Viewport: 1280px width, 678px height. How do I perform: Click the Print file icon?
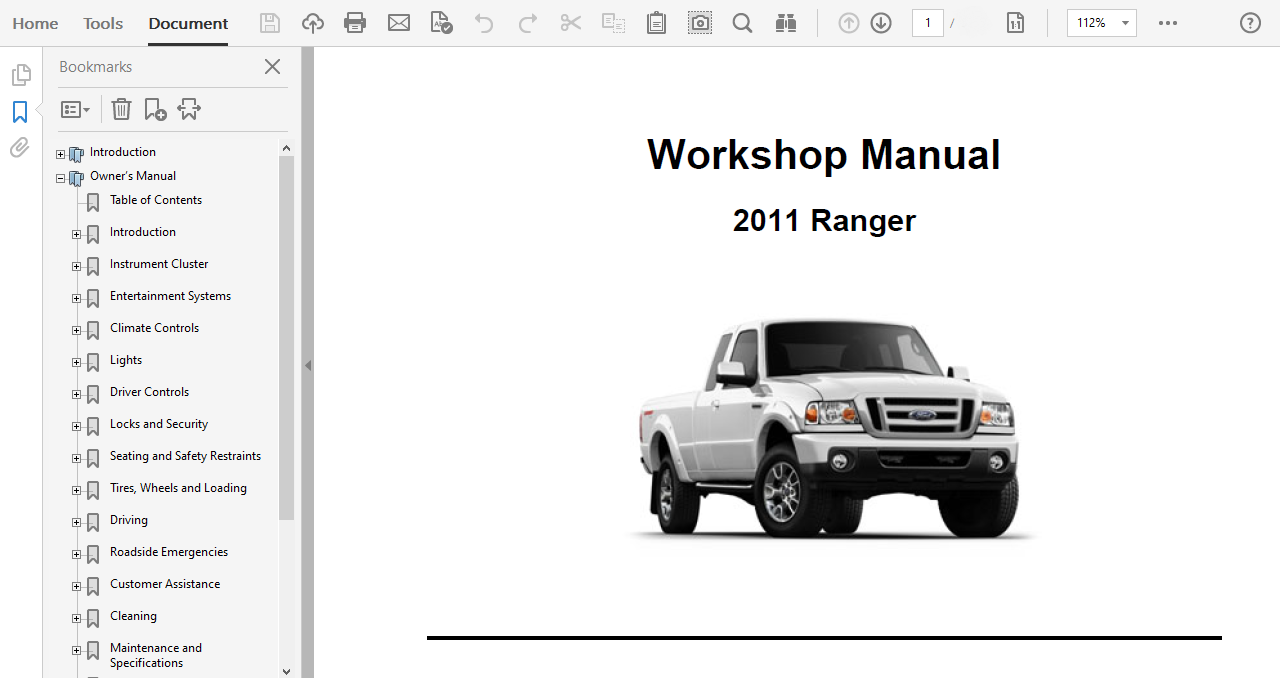[x=355, y=23]
